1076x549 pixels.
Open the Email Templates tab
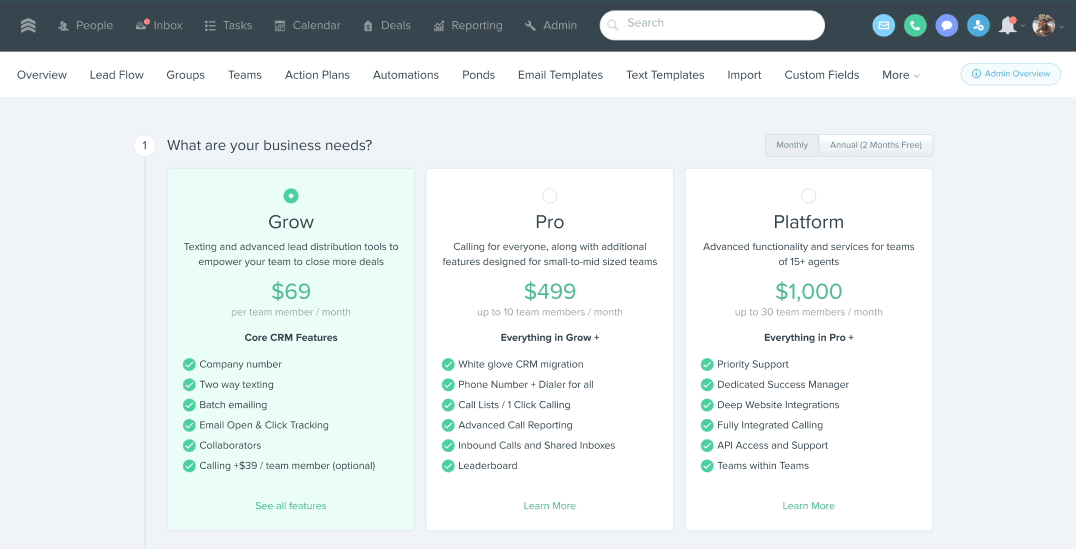[560, 75]
